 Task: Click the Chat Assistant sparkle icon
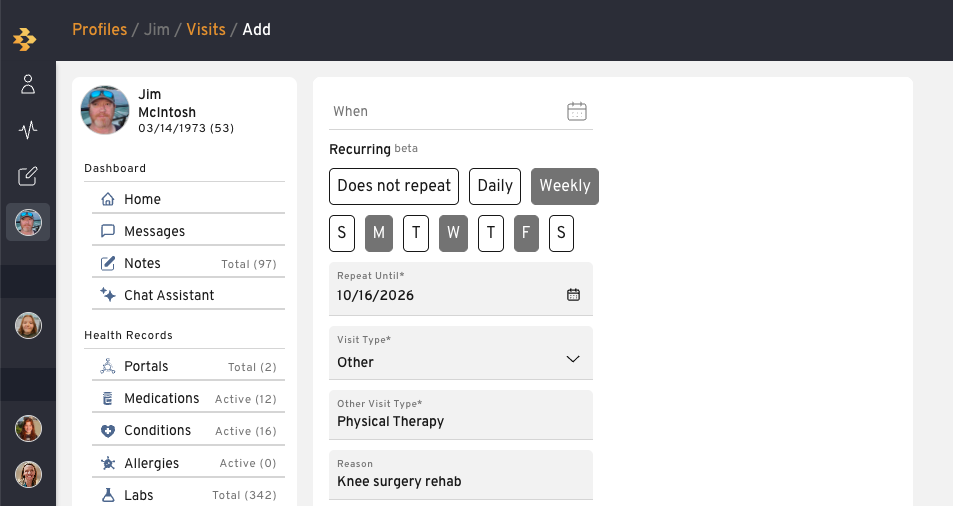[x=108, y=295]
